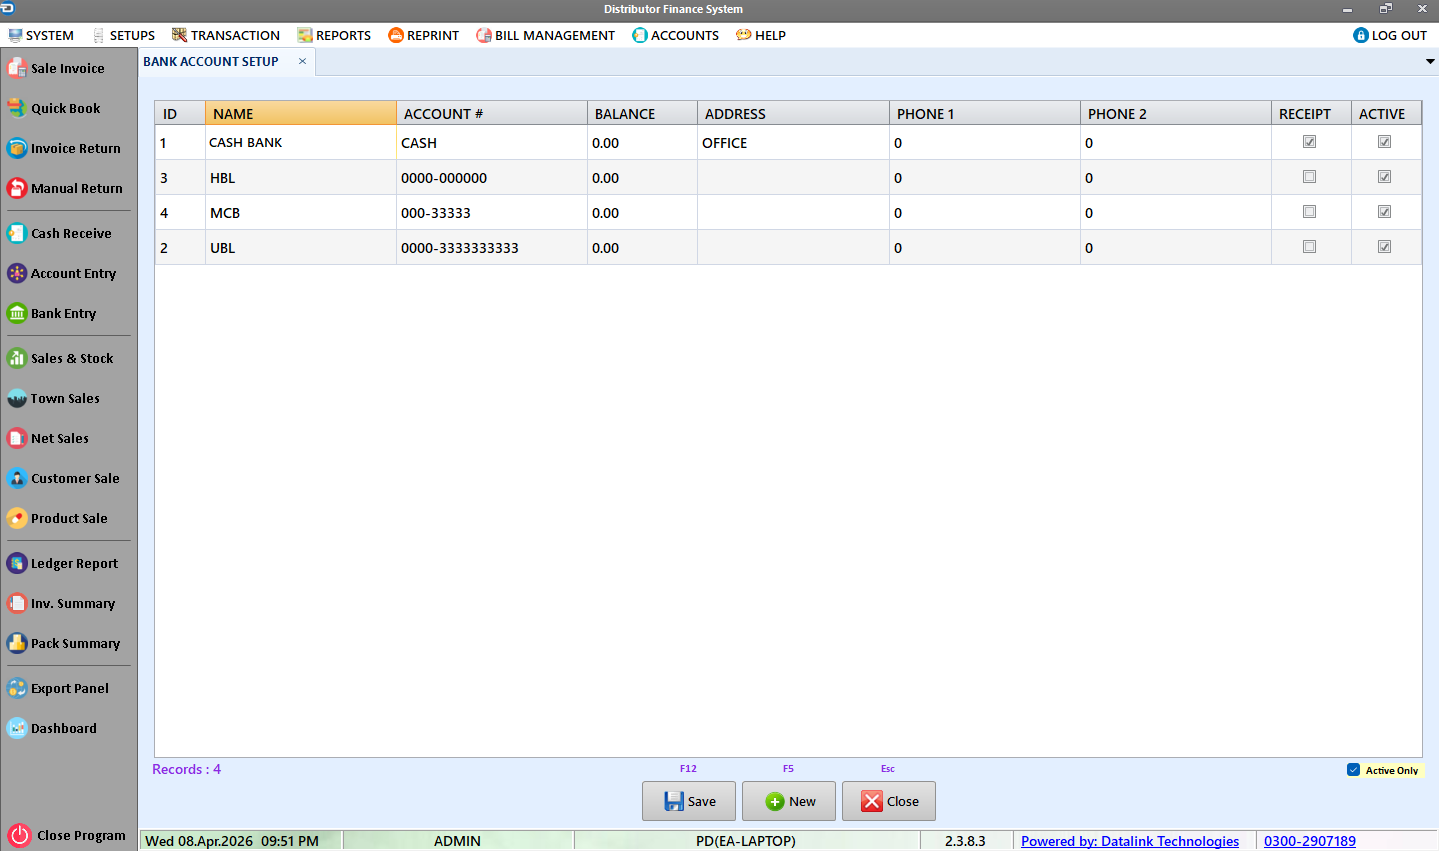Click the Records : 4 label
This screenshot has width=1439, height=851.
186,769
